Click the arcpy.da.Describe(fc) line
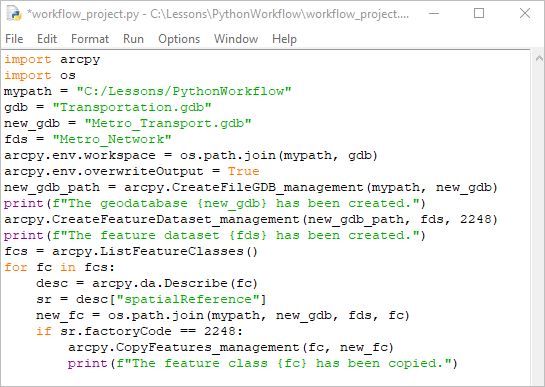The image size is (545, 387). (147, 283)
